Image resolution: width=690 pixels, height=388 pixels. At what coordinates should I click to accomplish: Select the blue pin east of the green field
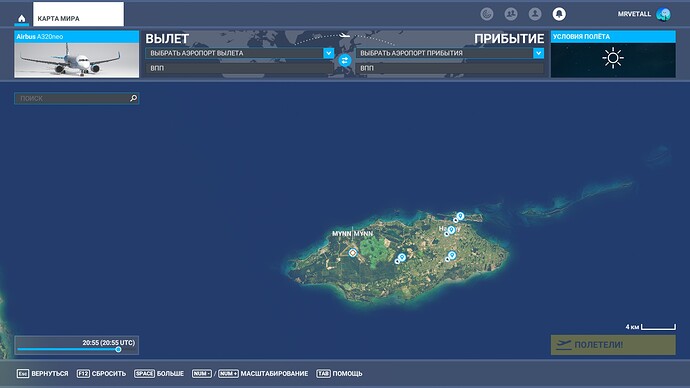[x=401, y=257]
